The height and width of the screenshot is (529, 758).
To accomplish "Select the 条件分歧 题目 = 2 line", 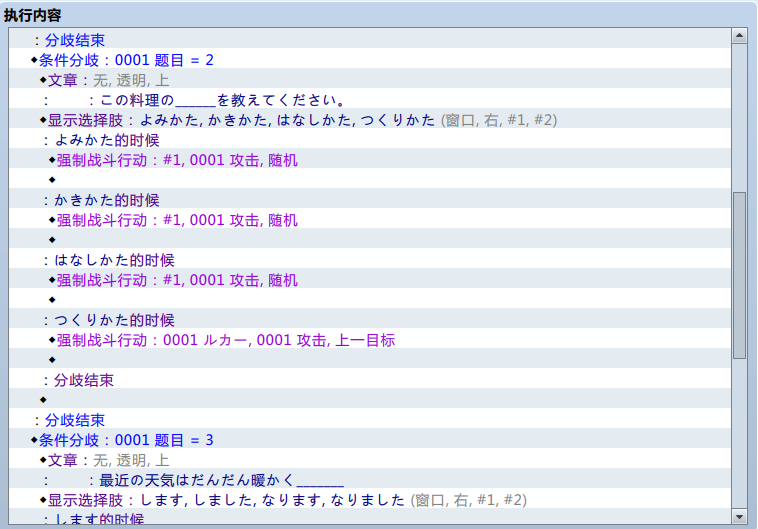I will (x=370, y=60).
